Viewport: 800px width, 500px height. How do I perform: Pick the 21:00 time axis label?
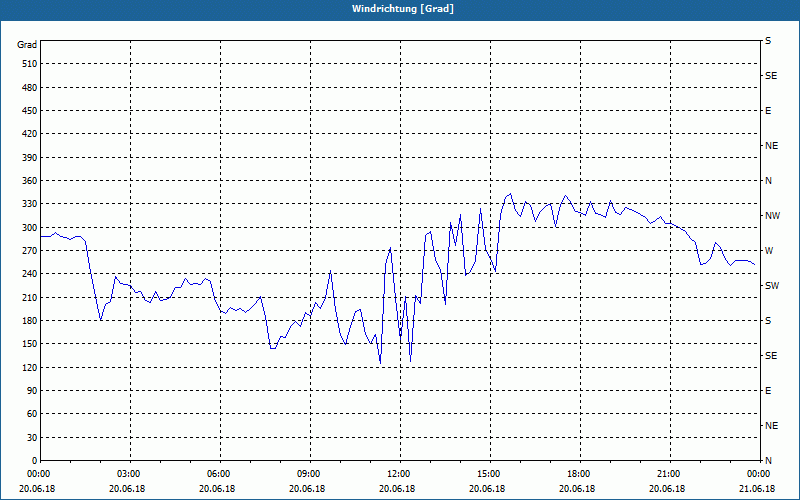point(670,474)
